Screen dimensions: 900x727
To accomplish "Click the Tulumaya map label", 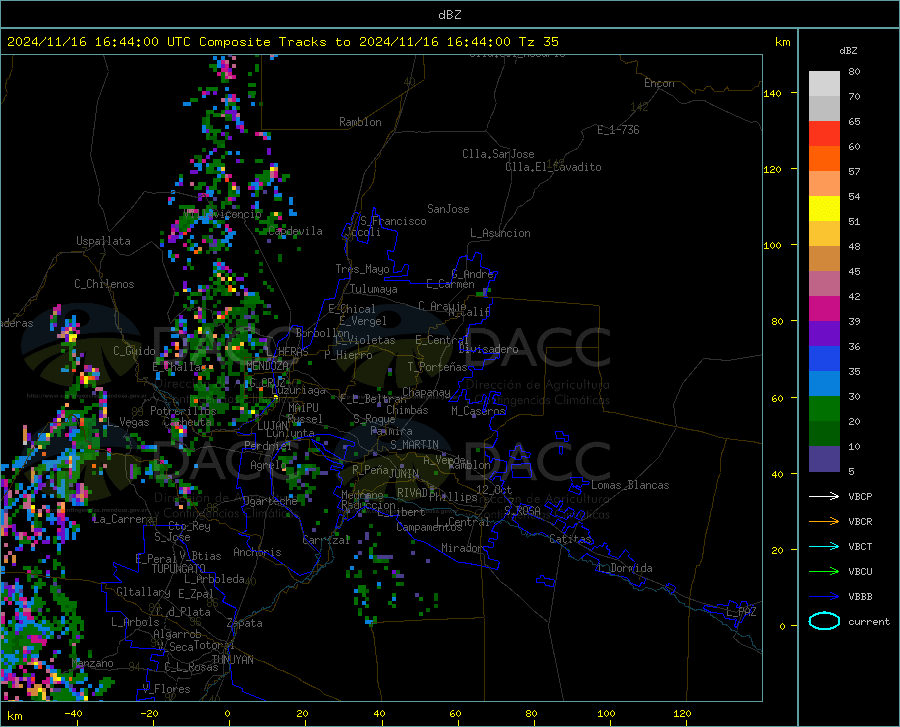I will pyautogui.click(x=374, y=289).
